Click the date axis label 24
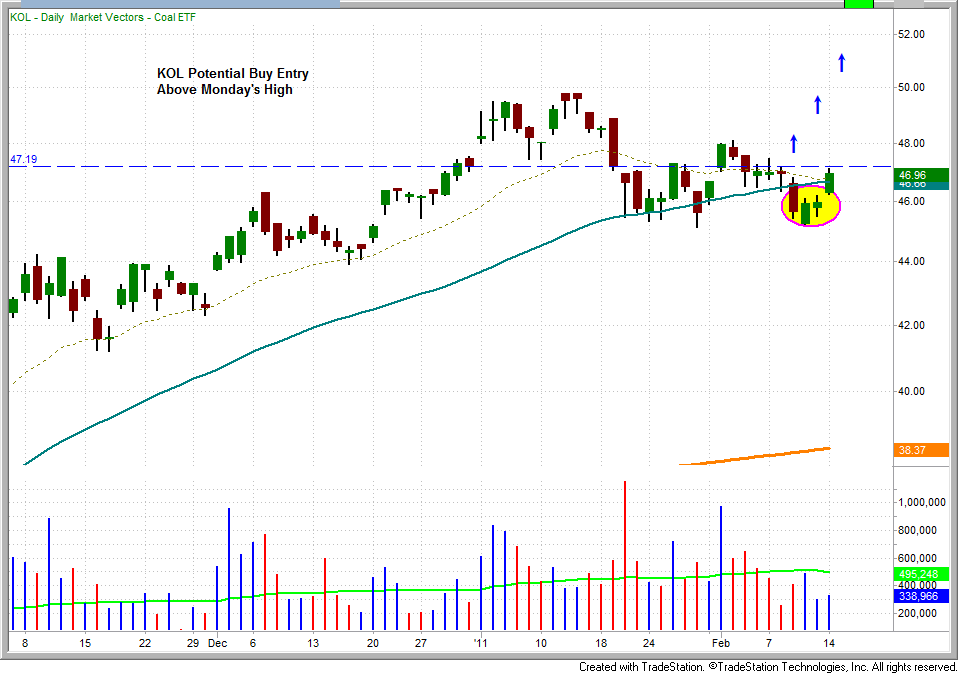958x673 pixels. pos(649,643)
